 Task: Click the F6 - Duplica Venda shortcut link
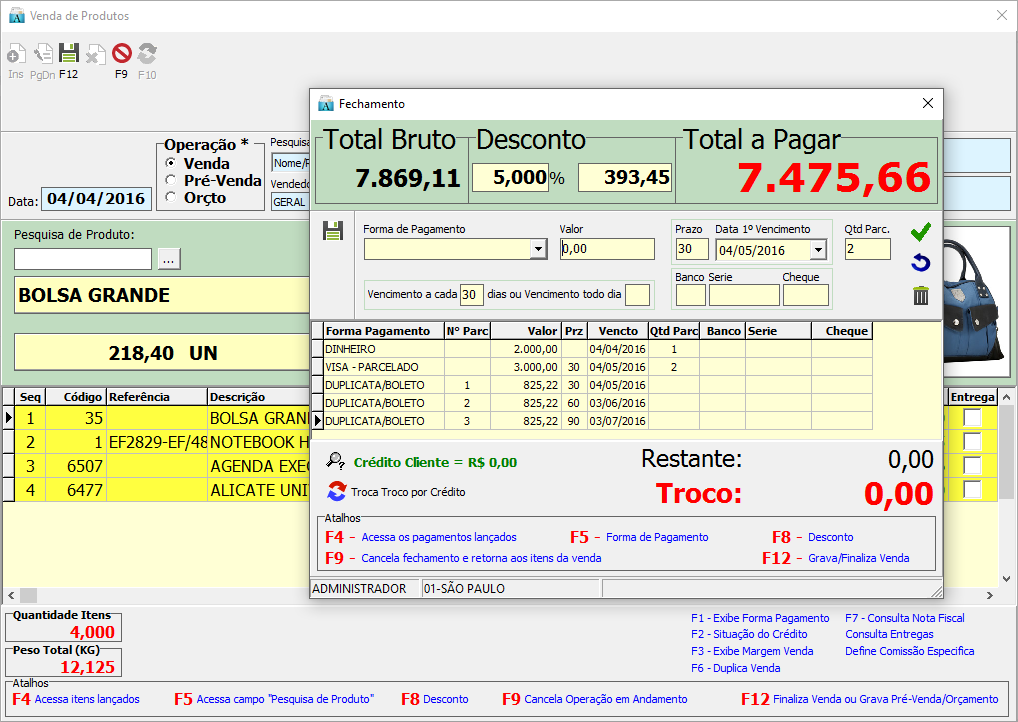[x=735, y=668]
